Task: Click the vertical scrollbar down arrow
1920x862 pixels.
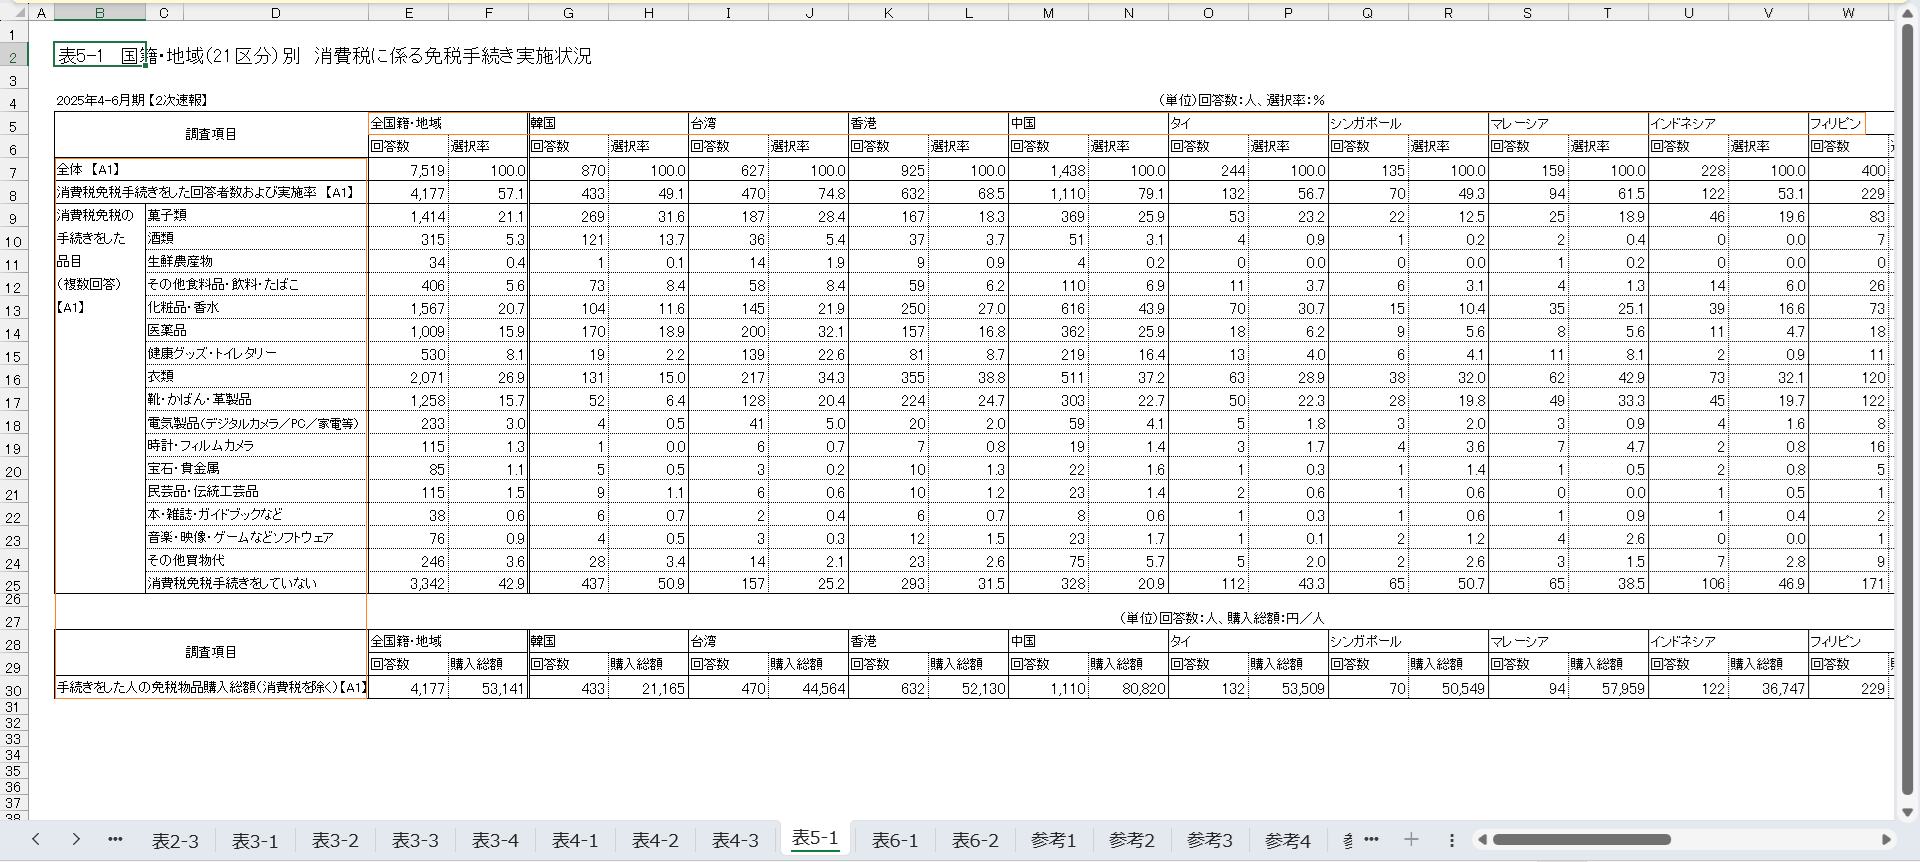Action: (1907, 812)
